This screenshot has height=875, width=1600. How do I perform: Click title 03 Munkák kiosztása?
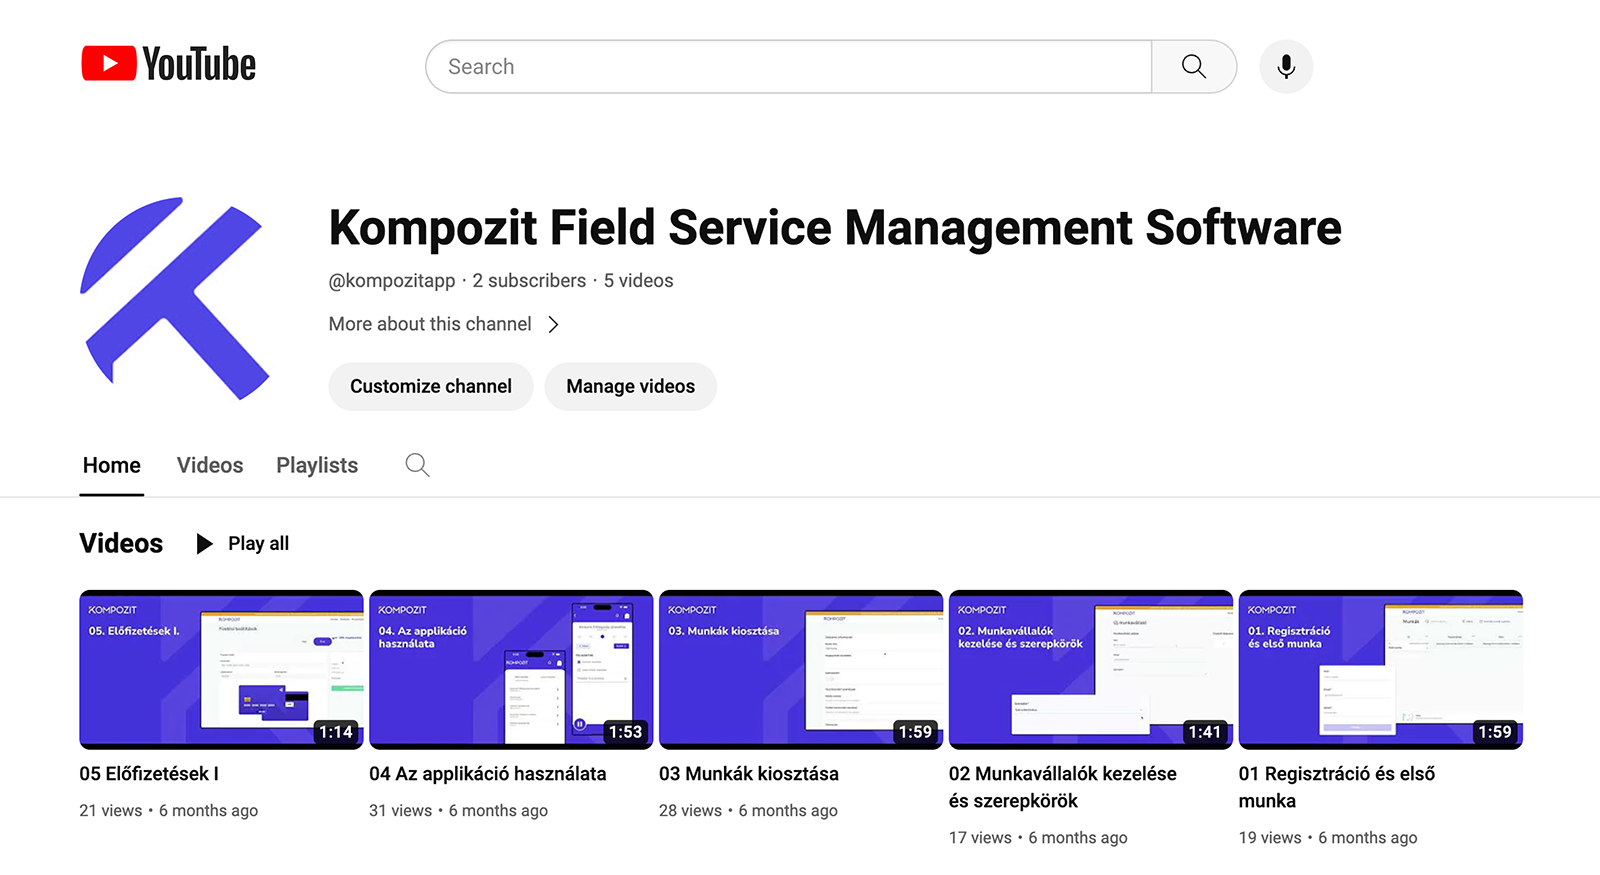click(x=749, y=774)
